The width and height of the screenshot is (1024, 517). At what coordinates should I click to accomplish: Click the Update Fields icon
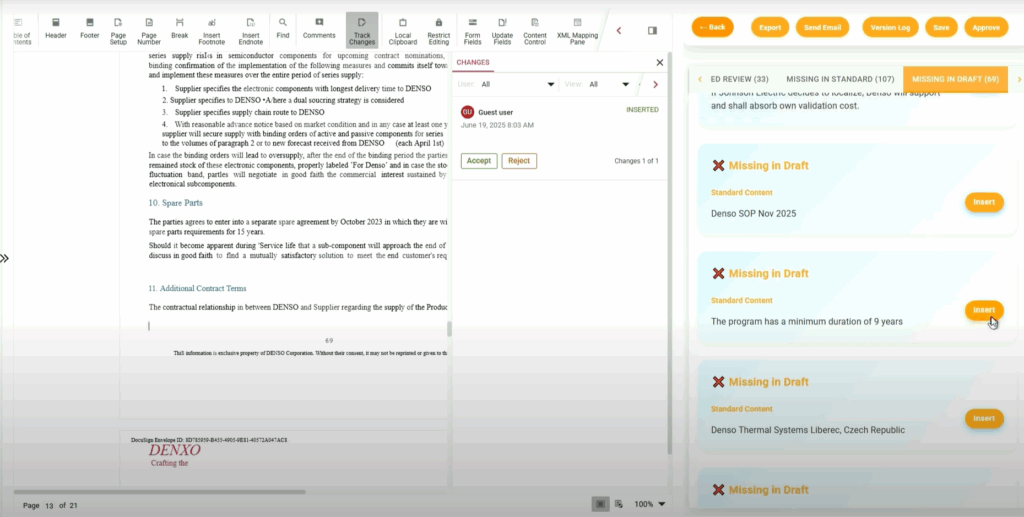click(x=502, y=29)
